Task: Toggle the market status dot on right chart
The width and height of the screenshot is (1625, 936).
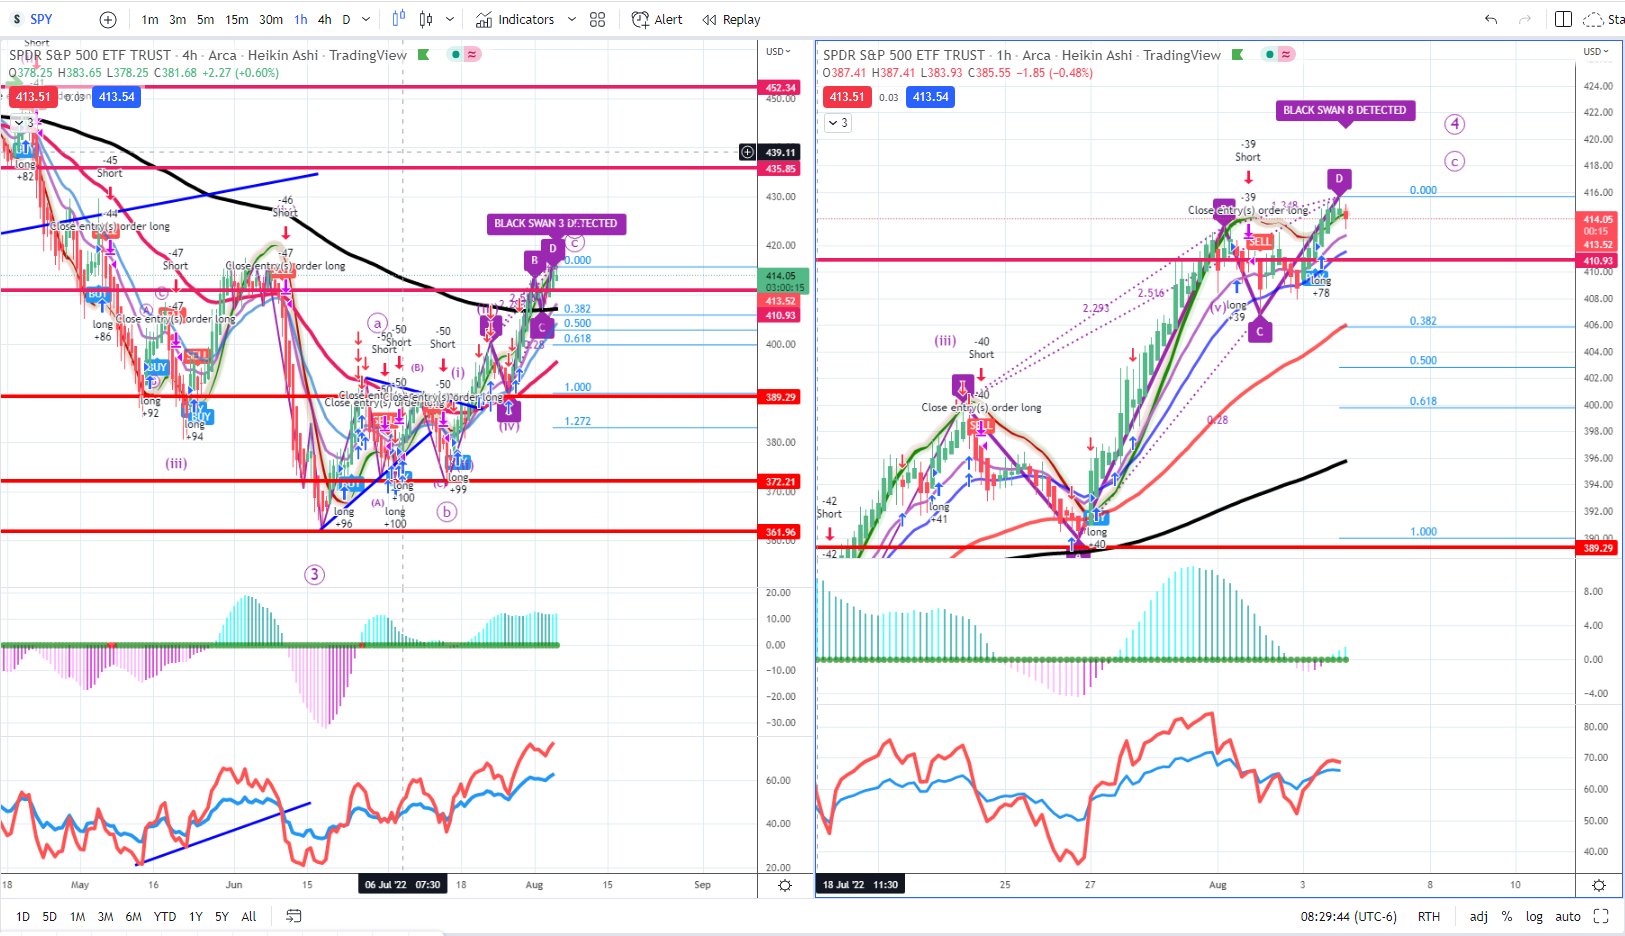Action: (1270, 54)
